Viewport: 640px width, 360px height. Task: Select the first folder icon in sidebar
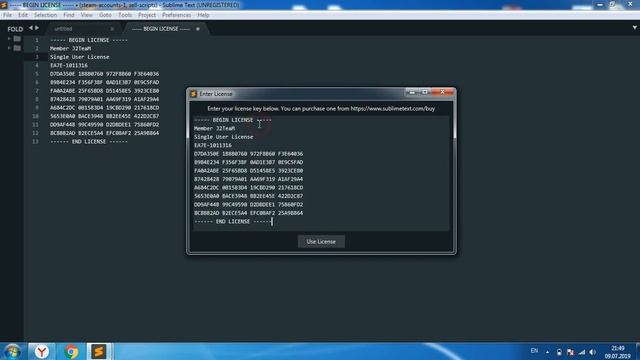click(17, 39)
